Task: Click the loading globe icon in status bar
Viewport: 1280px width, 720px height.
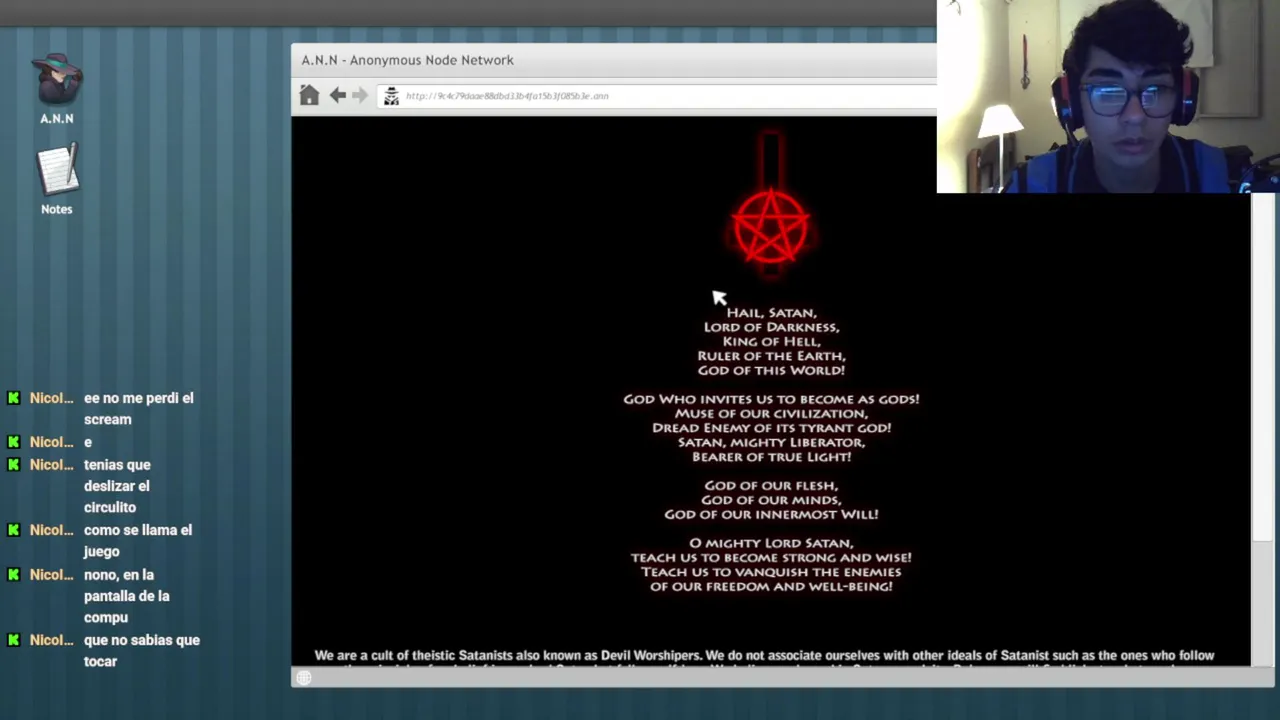Action: tap(304, 678)
